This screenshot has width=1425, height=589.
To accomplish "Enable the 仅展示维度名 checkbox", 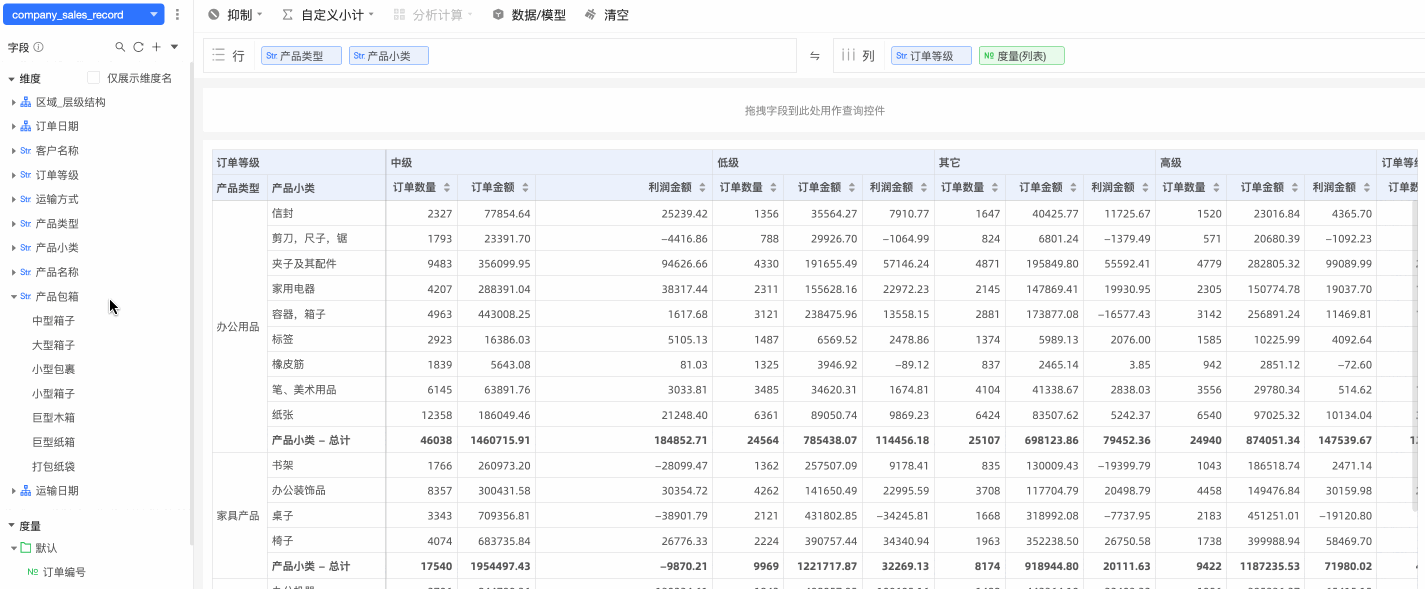I will click(94, 78).
